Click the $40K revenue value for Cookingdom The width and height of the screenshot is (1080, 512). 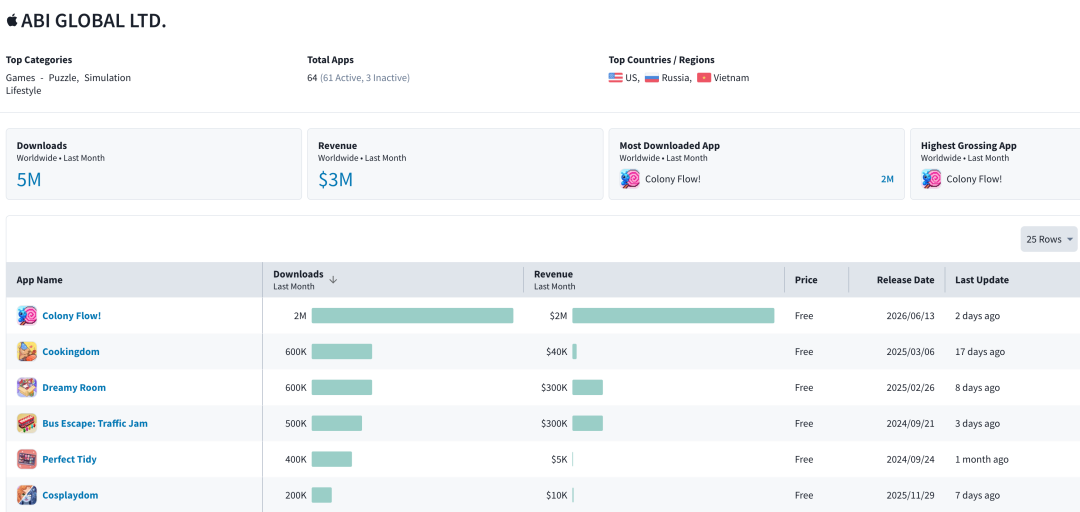[x=557, y=351]
